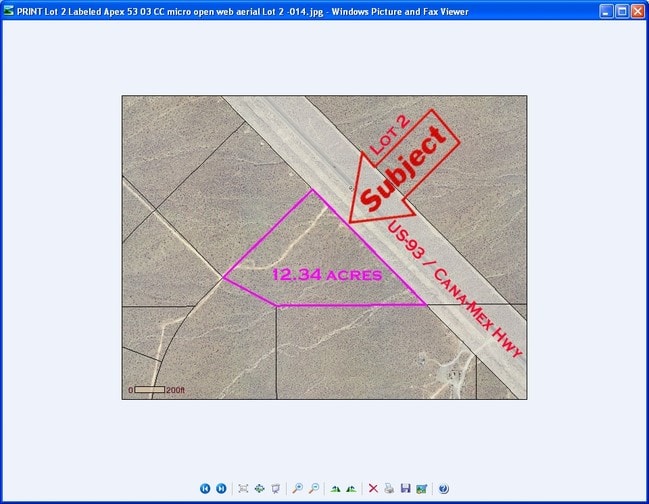649x504 pixels.
Task: Open the image for editing
Action: pyautogui.click(x=421, y=488)
